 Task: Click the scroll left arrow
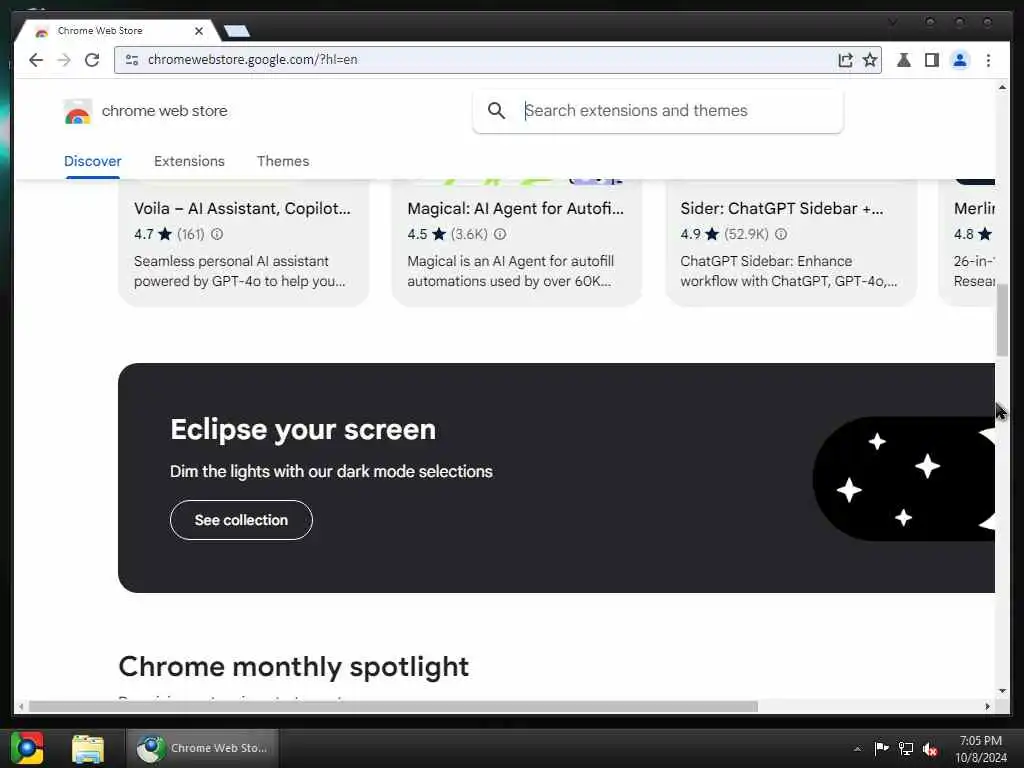22,707
